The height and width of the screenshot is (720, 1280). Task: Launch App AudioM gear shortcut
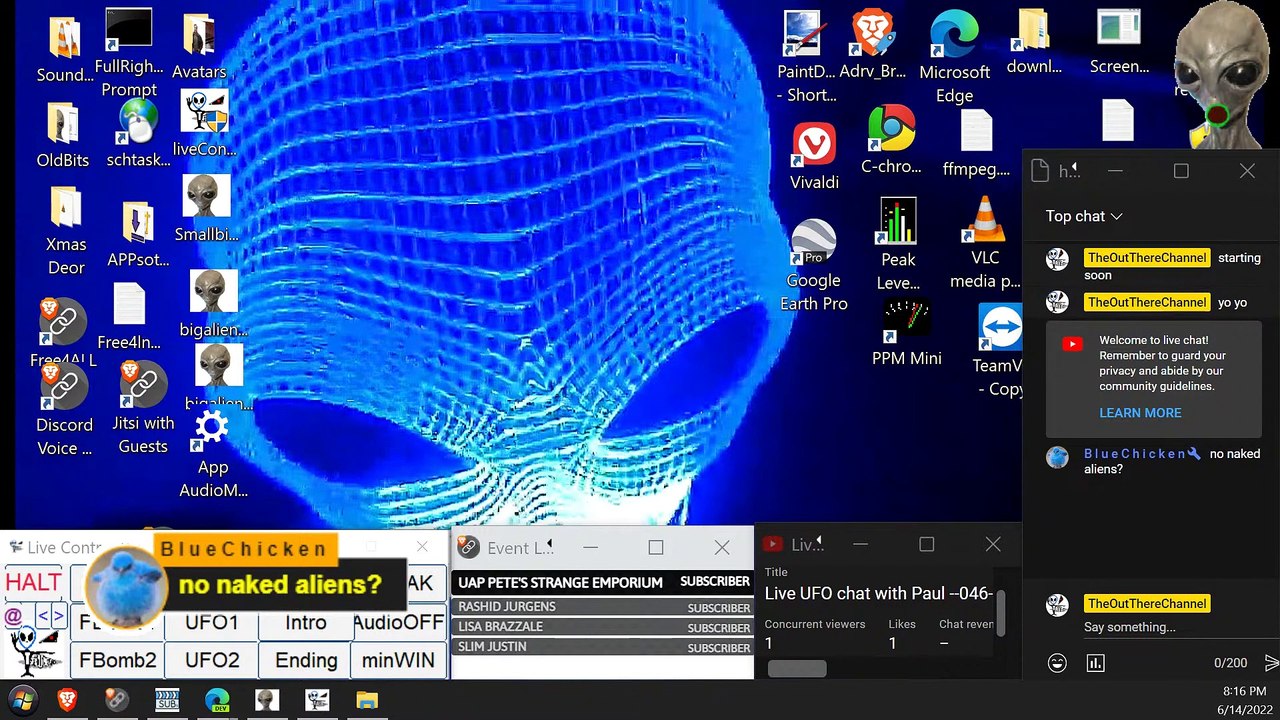[x=213, y=454]
